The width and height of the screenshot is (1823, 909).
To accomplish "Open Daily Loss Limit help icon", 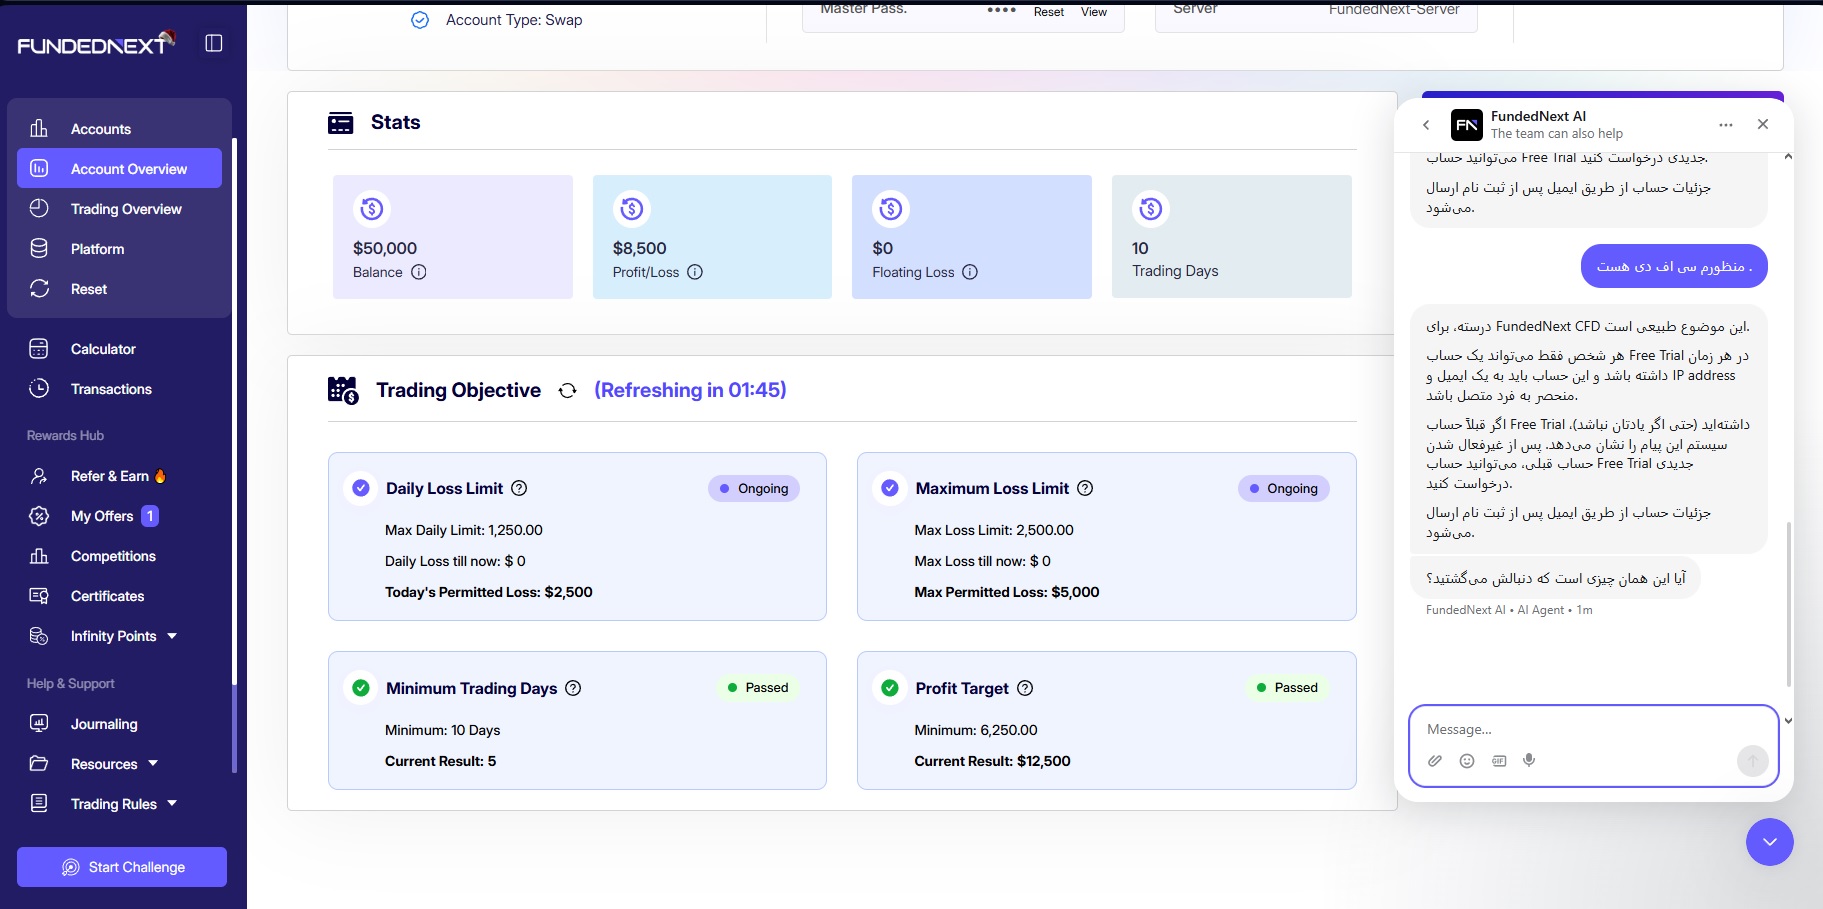I will point(519,488).
